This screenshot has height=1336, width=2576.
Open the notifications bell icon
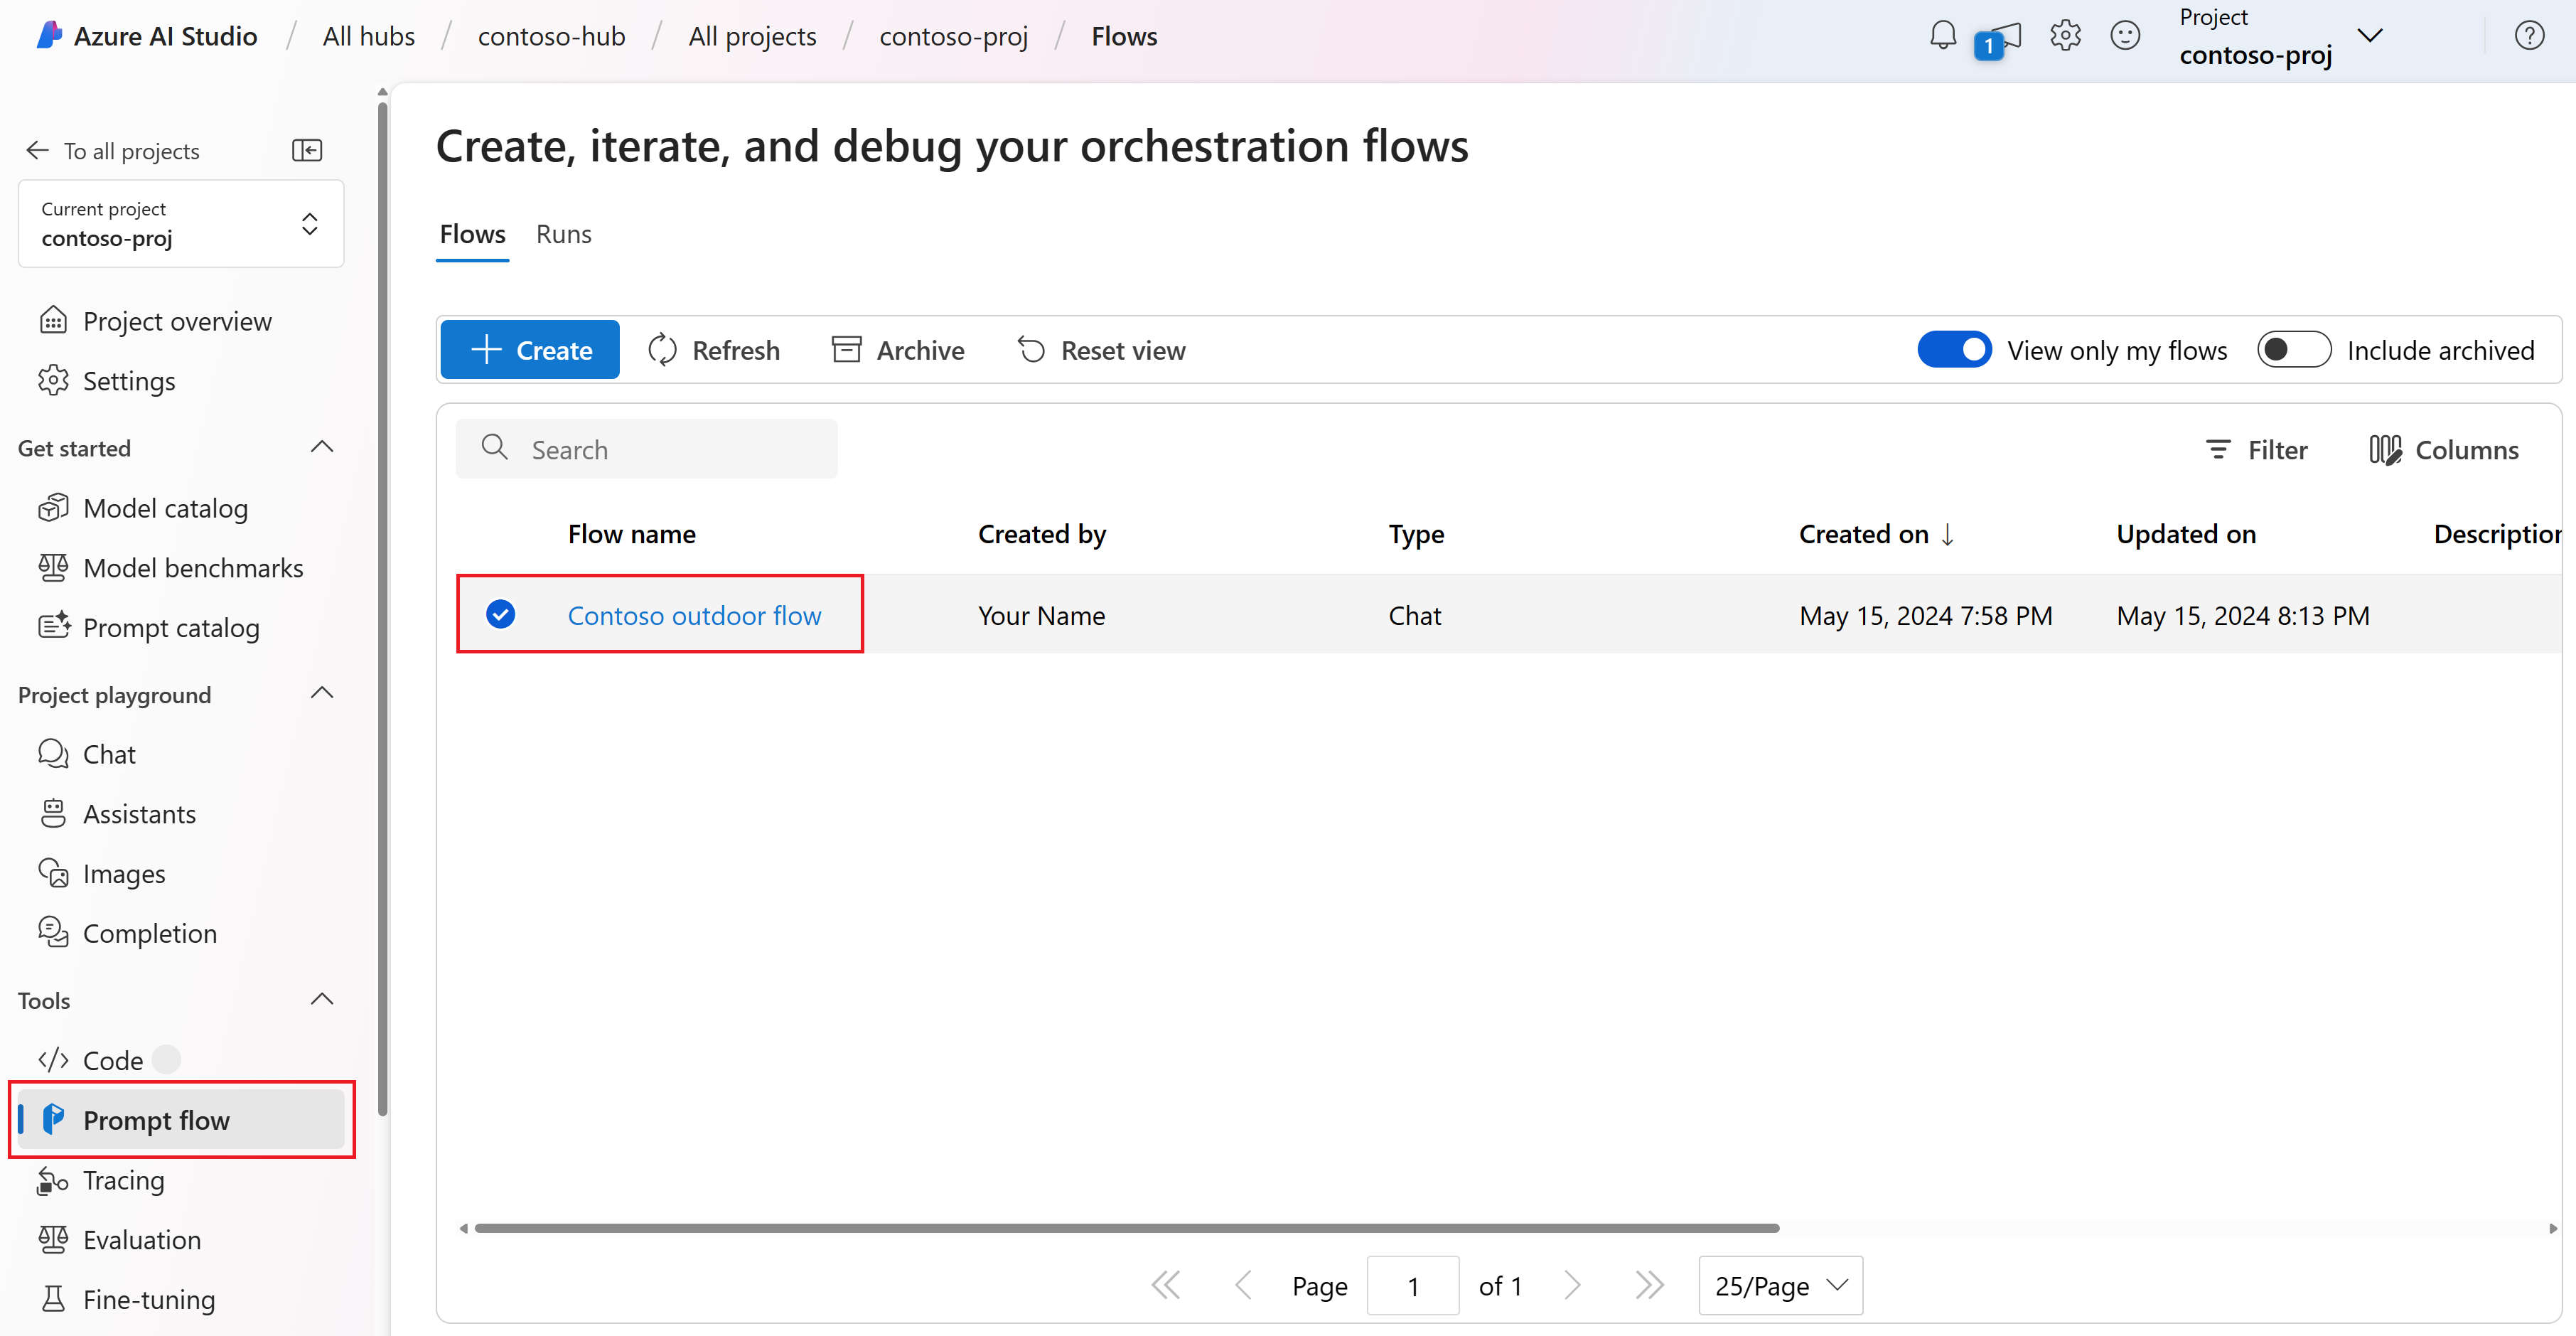(x=1942, y=36)
